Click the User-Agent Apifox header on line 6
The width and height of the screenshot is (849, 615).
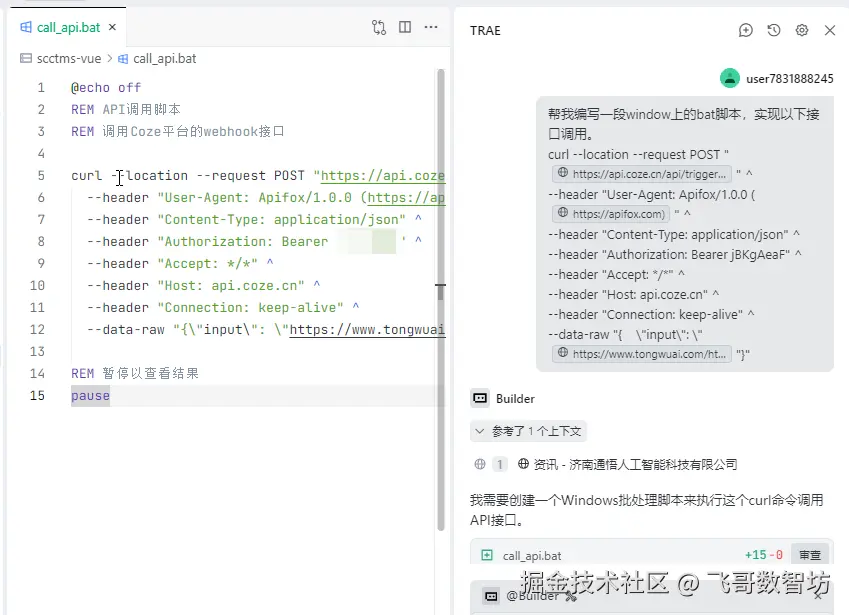[266, 198]
